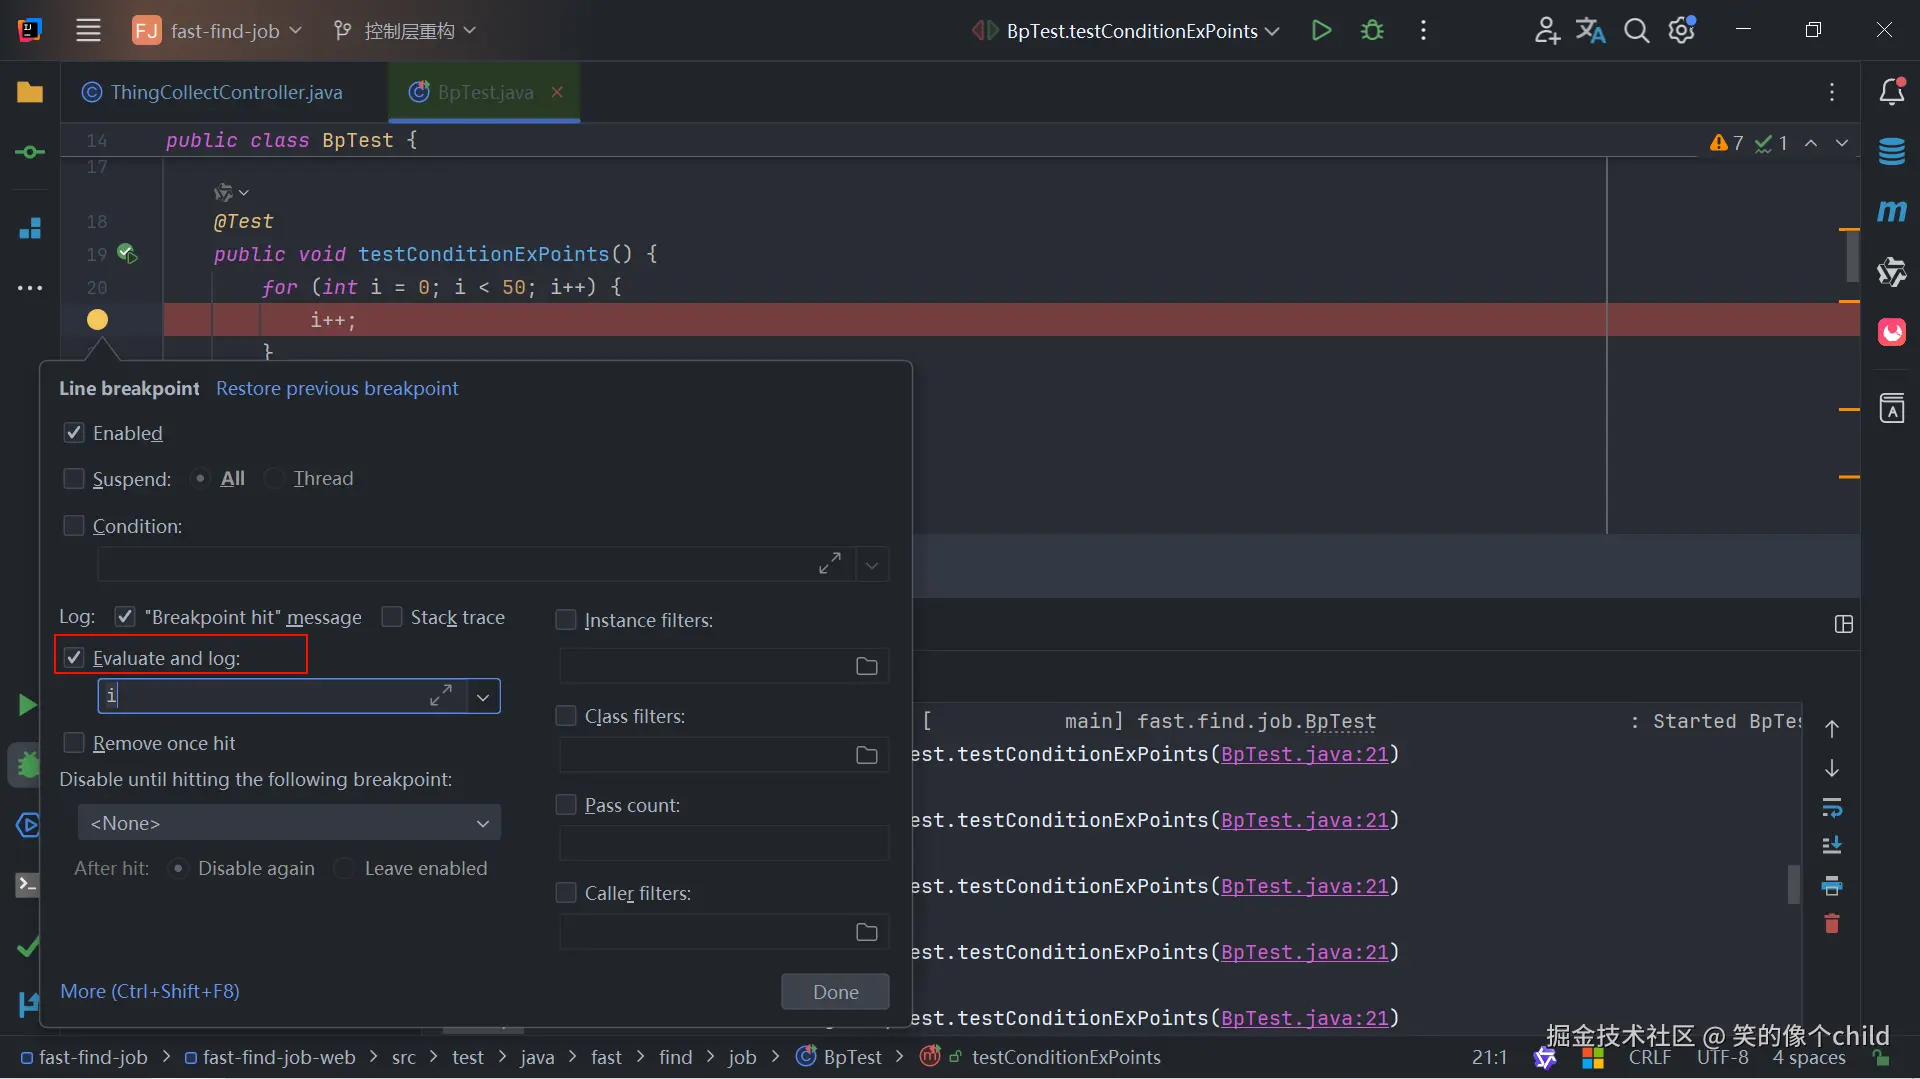
Task: Open the <None> breakpoint dropdown
Action: [x=289, y=823]
